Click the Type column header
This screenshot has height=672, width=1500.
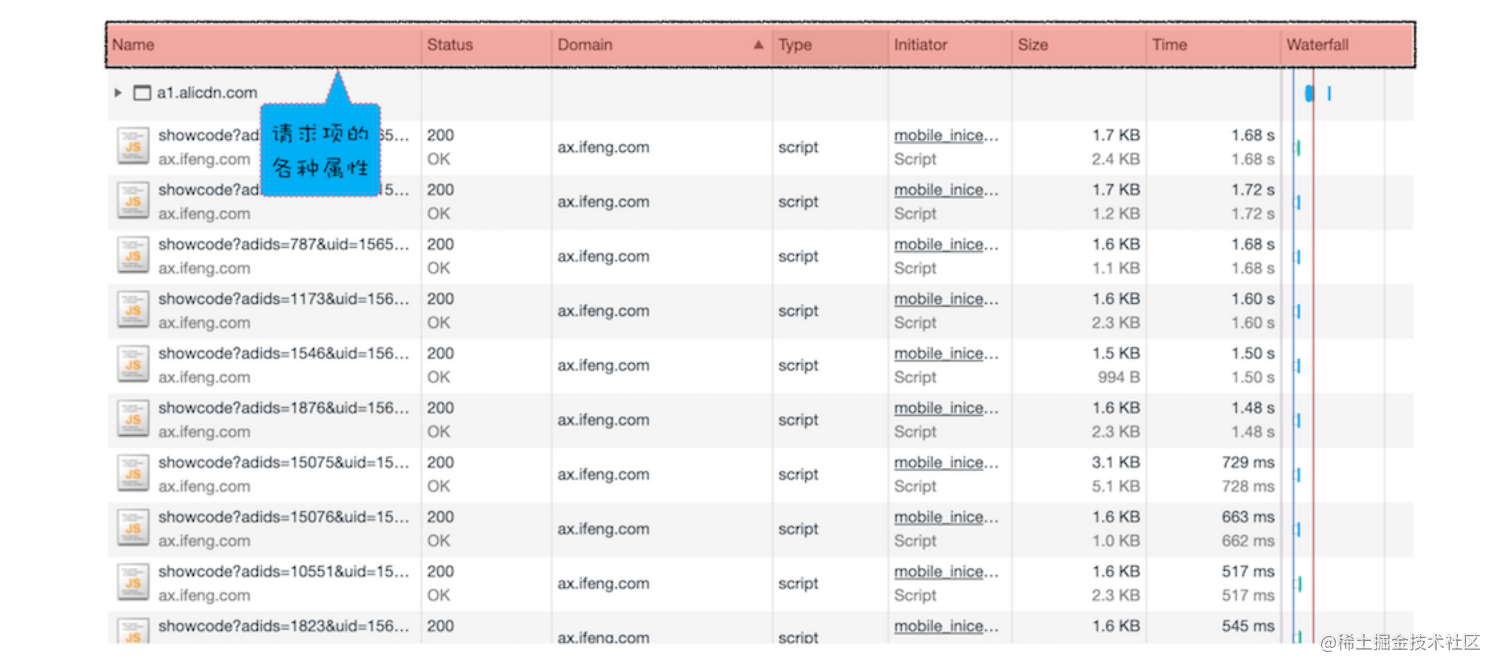(795, 45)
